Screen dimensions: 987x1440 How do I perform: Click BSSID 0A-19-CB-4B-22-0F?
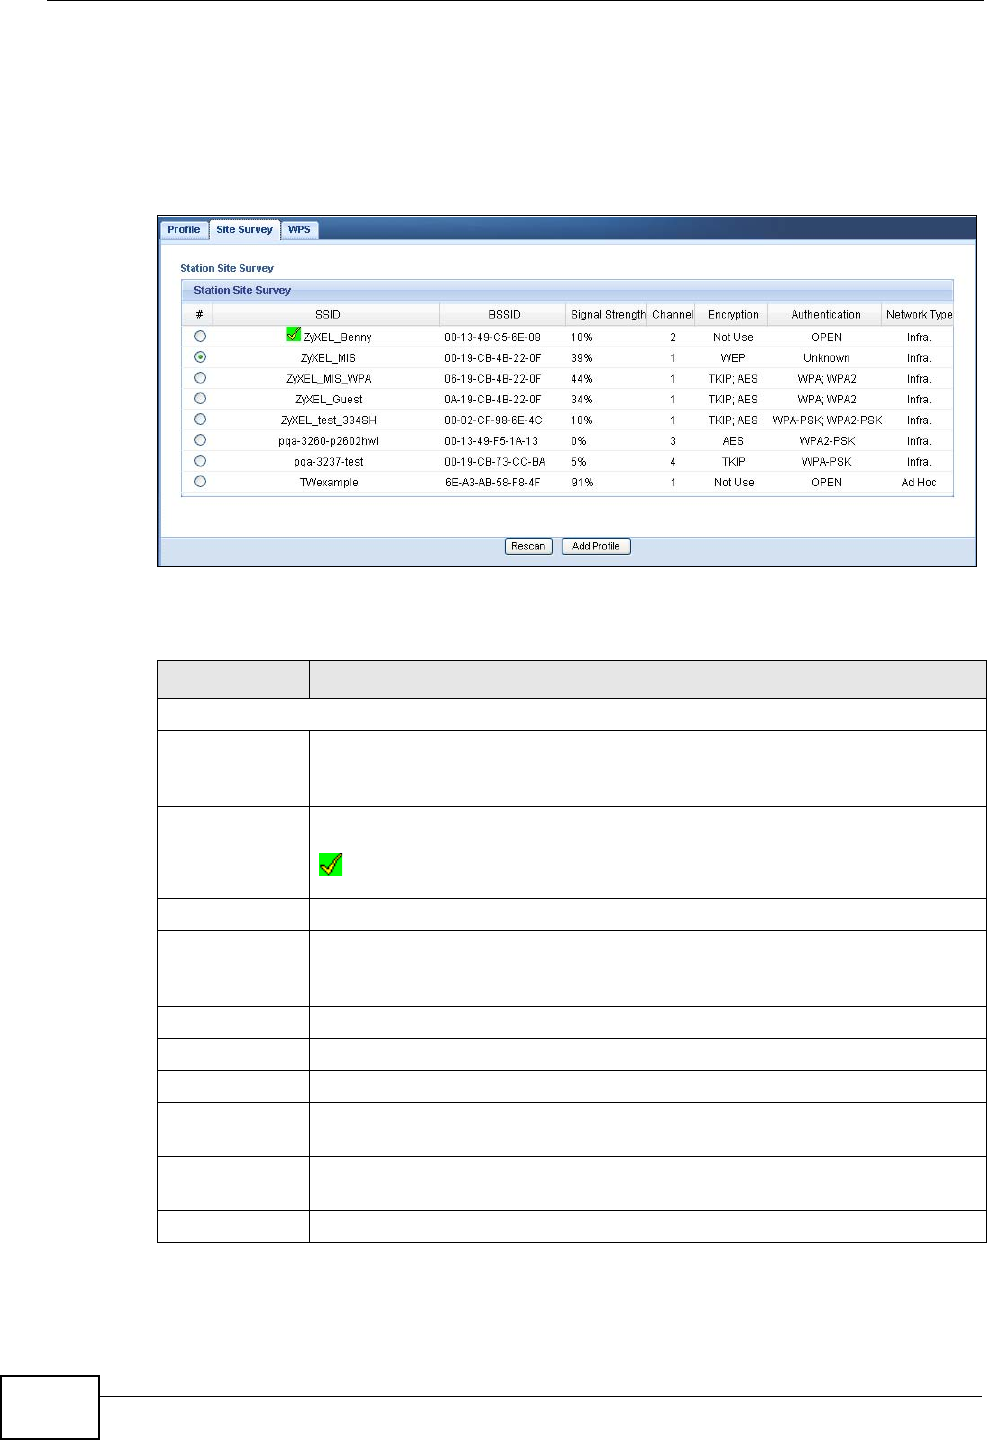coord(492,399)
